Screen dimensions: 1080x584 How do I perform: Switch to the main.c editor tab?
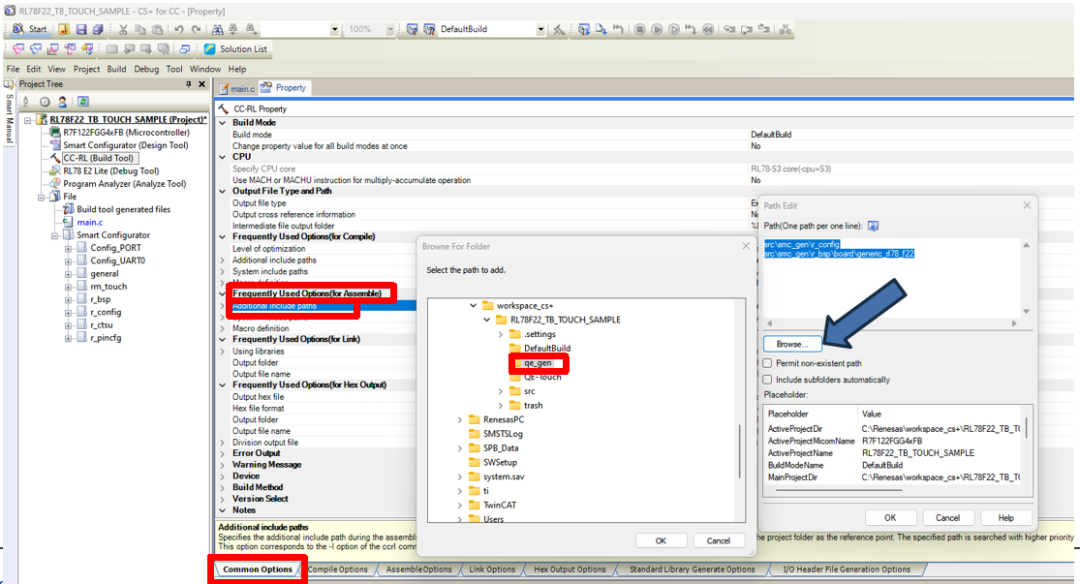(x=236, y=88)
